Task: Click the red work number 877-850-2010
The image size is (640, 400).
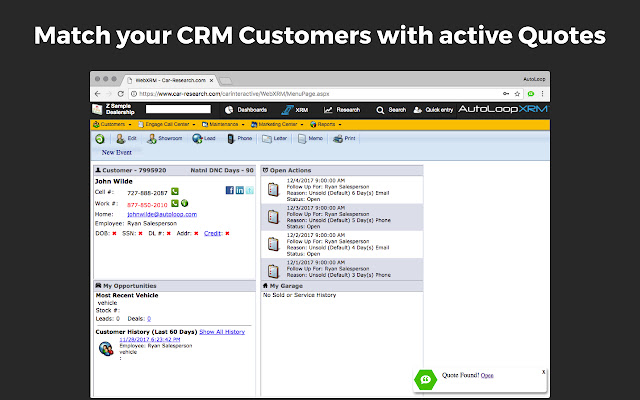Action: click(x=147, y=205)
